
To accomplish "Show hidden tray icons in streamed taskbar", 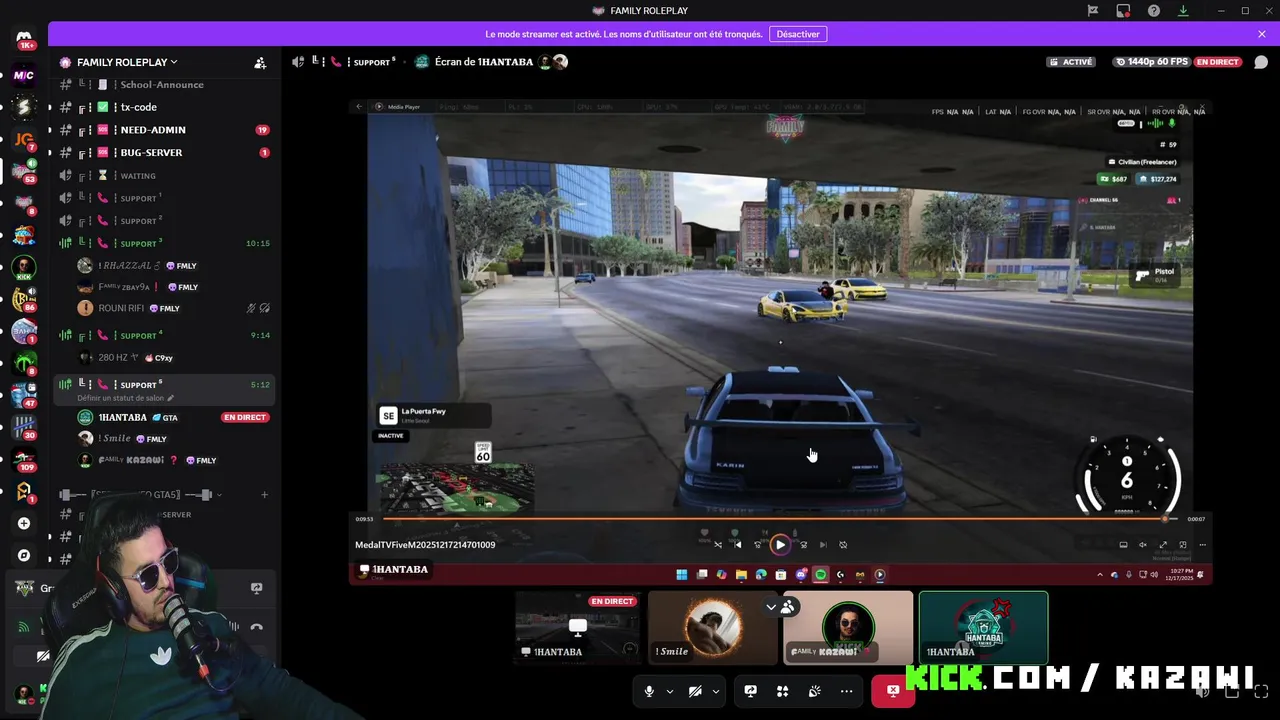I will point(1100,575).
